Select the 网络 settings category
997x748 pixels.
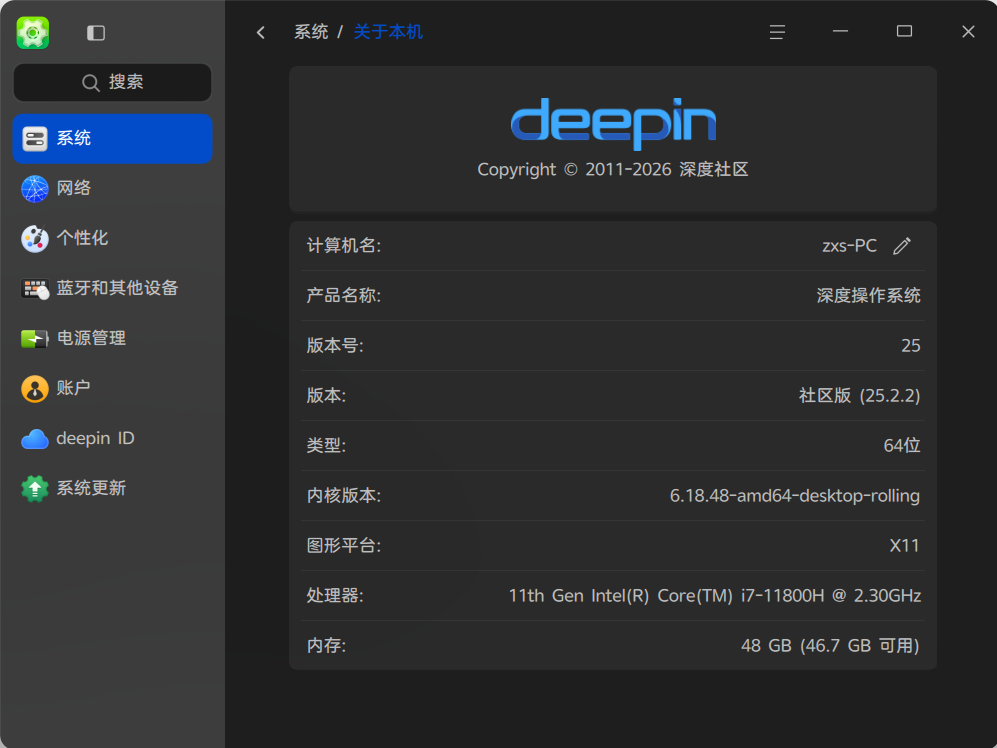pyautogui.click(x=113, y=188)
